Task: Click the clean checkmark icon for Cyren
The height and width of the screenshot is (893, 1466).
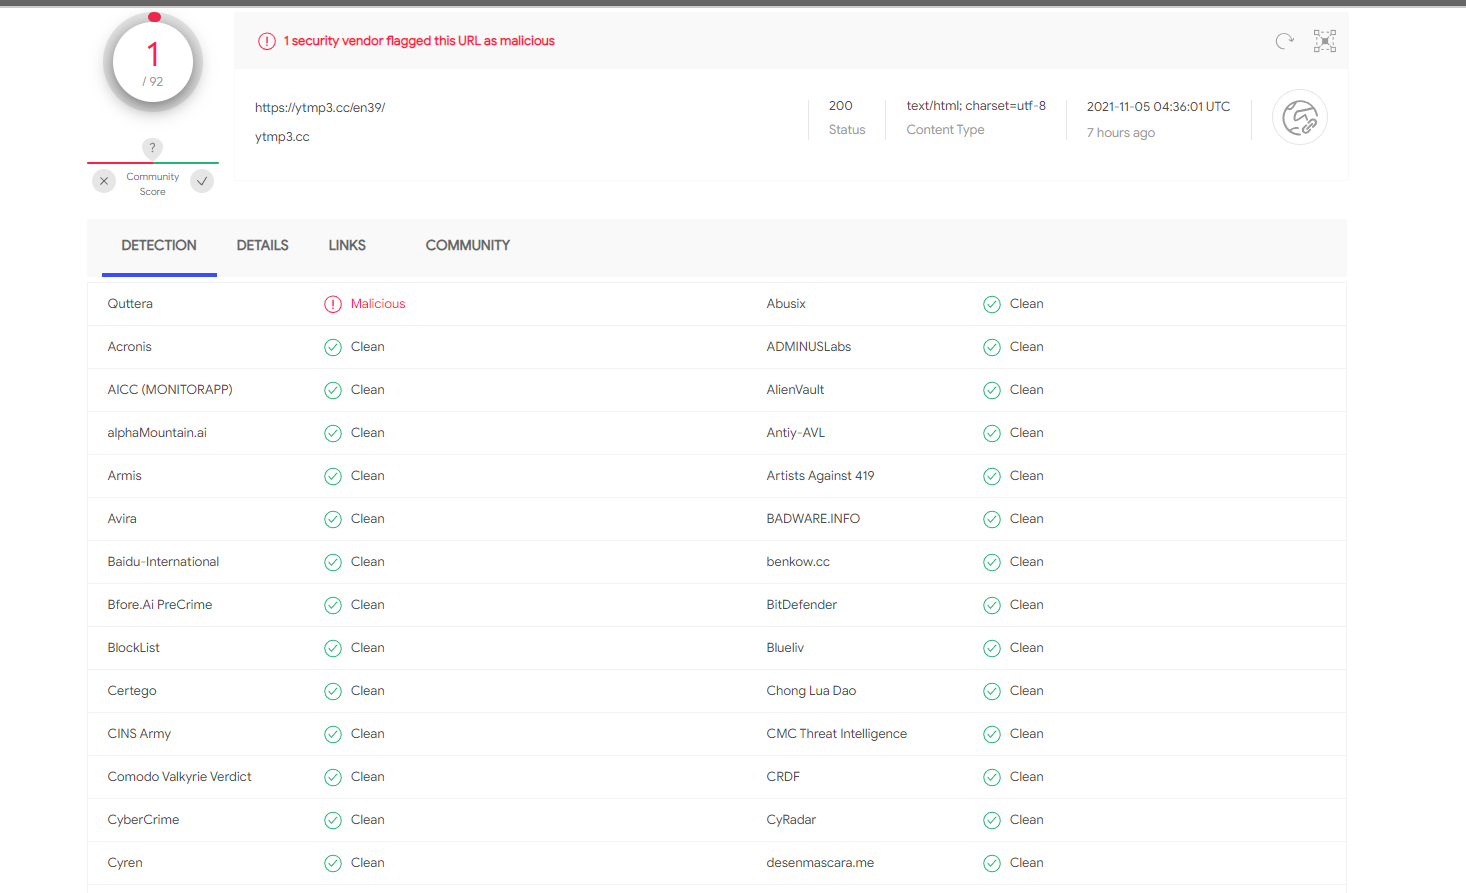Action: tap(333, 863)
